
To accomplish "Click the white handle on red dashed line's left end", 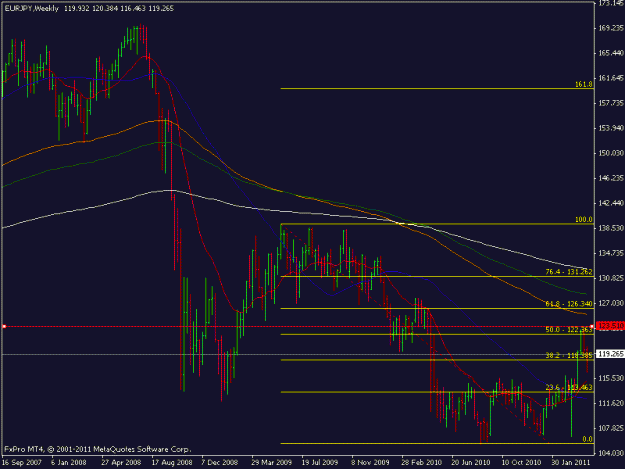I will [x=4, y=326].
